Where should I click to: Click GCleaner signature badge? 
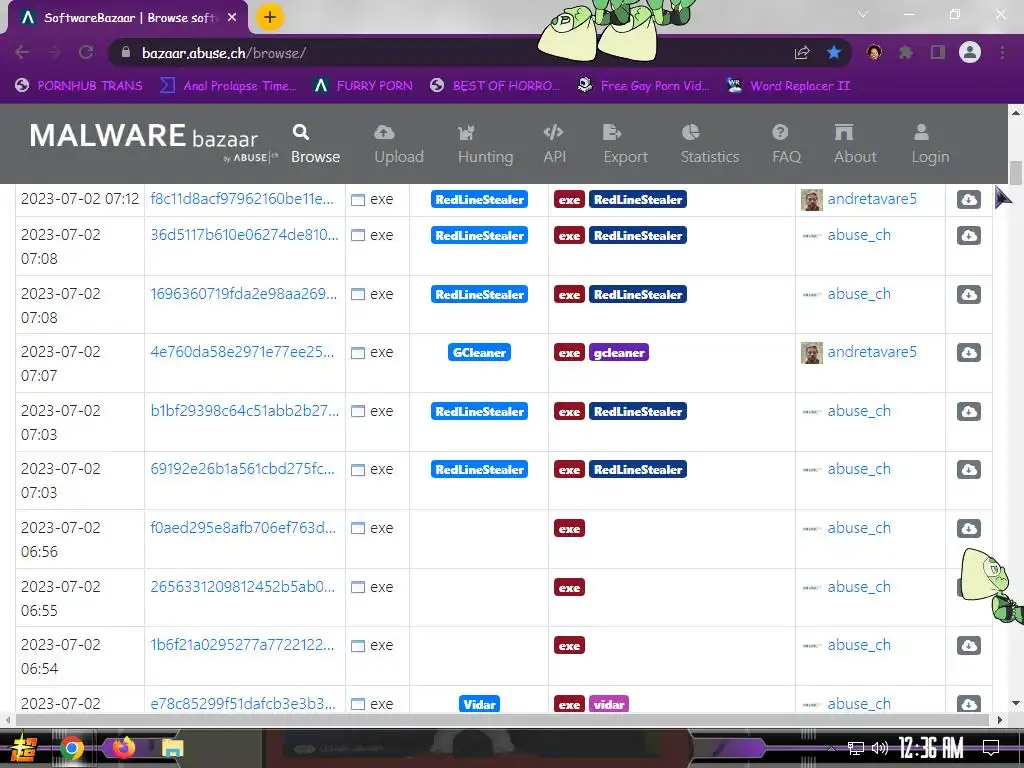pyautogui.click(x=479, y=353)
